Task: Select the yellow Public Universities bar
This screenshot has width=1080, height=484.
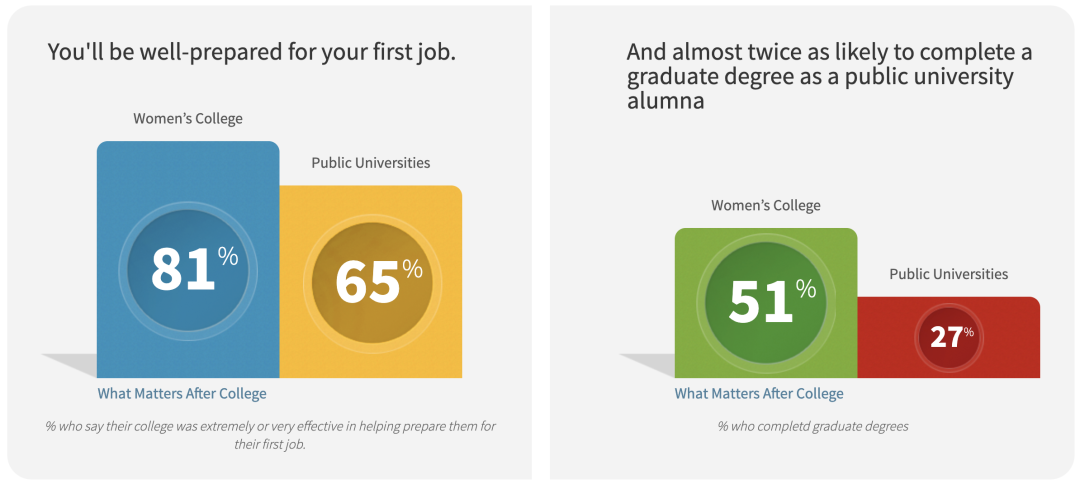Action: pyautogui.click(x=371, y=282)
